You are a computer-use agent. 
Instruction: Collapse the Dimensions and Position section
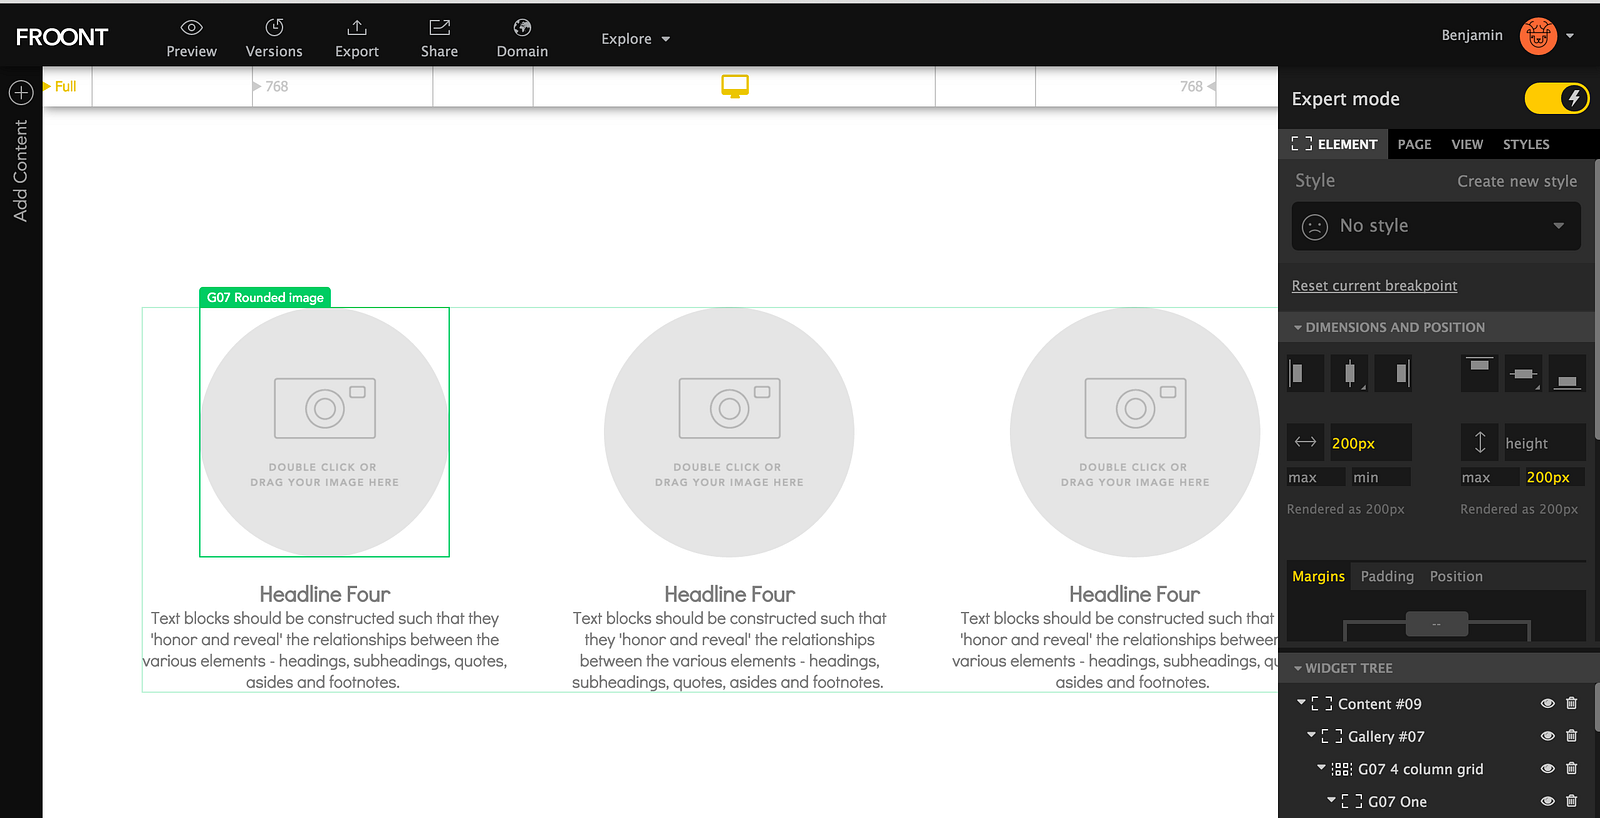pos(1388,327)
